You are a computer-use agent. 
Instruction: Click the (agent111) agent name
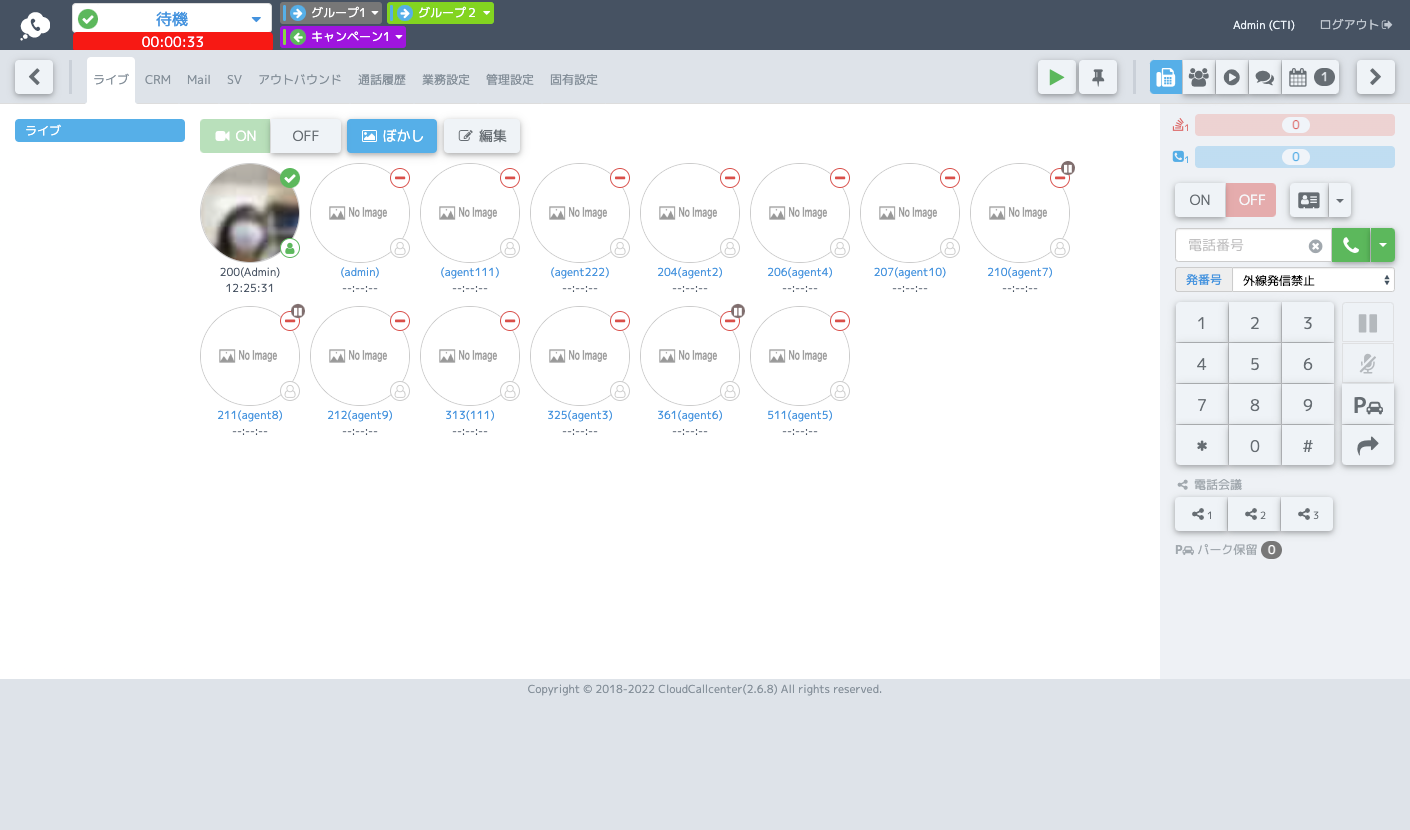click(470, 272)
